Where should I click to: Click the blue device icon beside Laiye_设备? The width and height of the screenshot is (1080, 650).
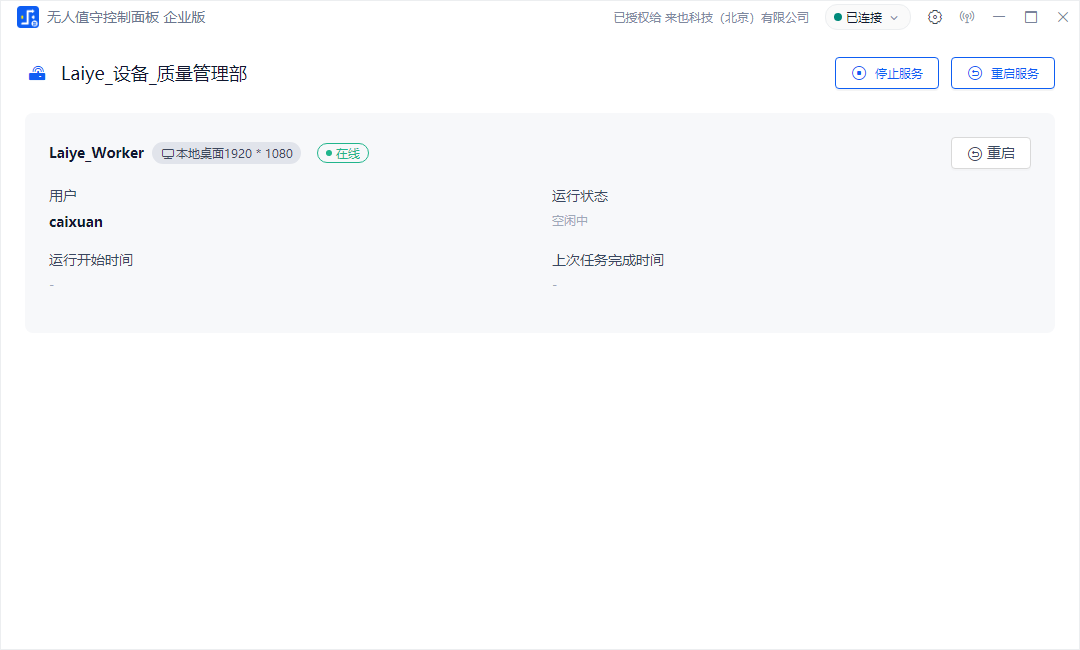tap(37, 74)
